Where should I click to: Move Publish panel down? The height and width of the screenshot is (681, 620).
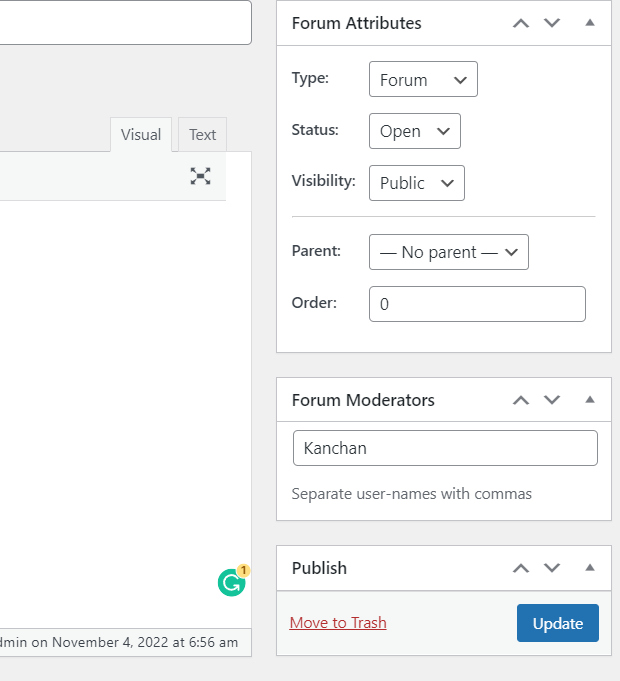pos(552,568)
